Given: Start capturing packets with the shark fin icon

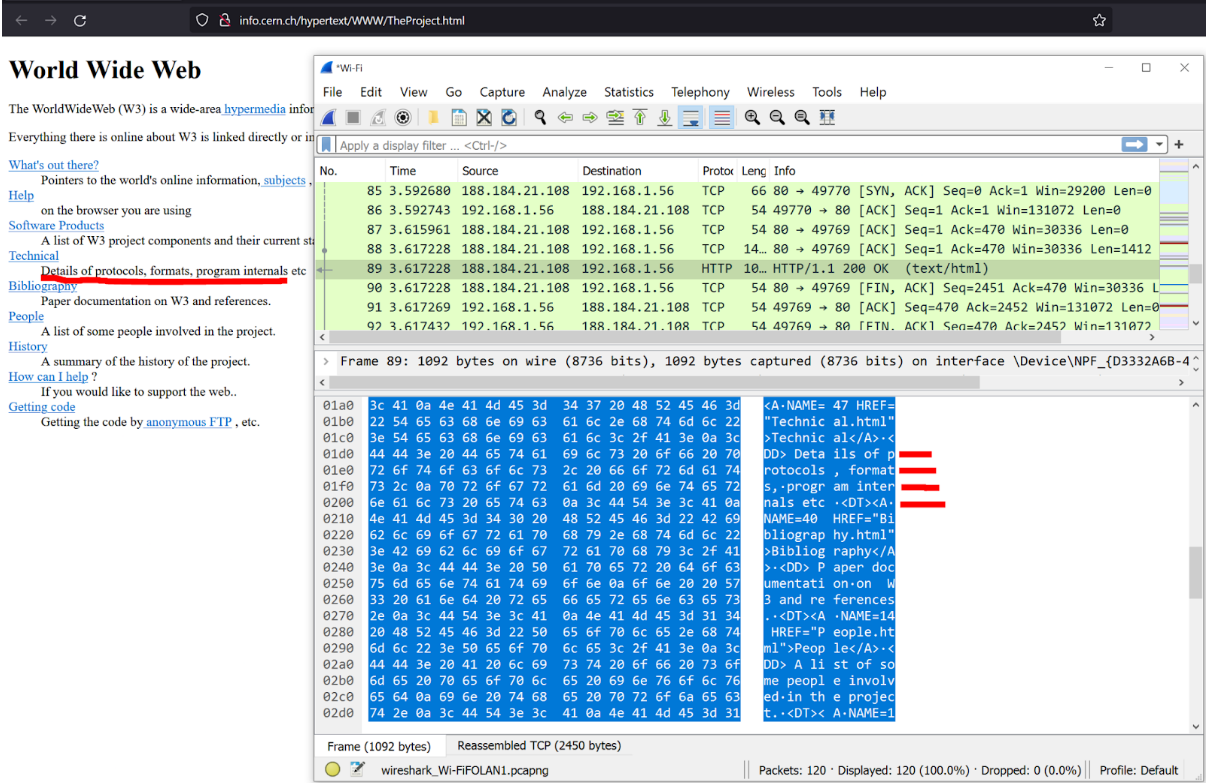Looking at the screenshot, I should coord(328,118).
